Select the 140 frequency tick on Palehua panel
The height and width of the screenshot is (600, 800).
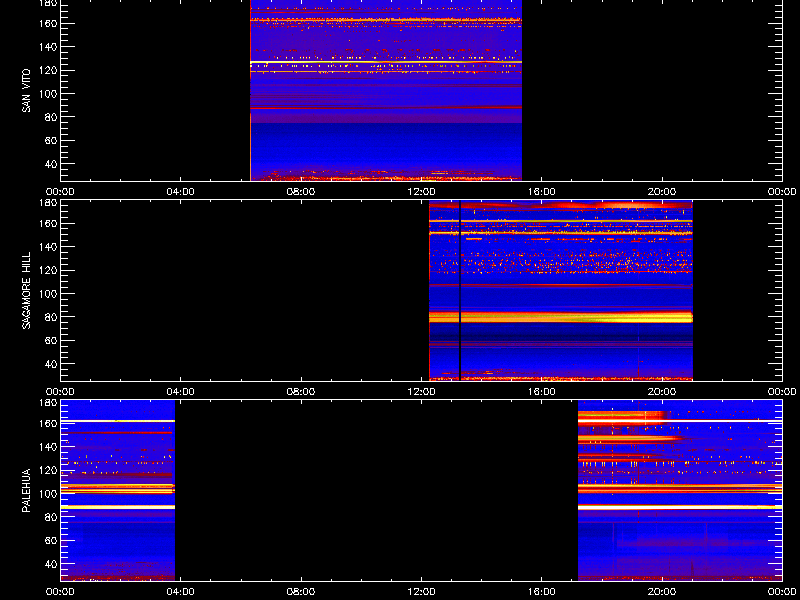tap(48, 447)
